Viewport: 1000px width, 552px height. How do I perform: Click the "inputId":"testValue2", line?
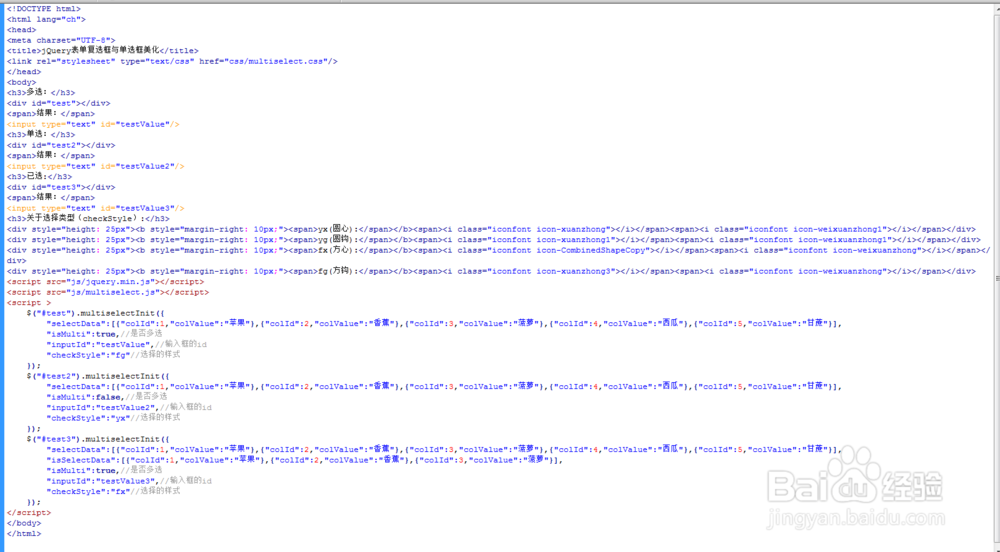129,408
